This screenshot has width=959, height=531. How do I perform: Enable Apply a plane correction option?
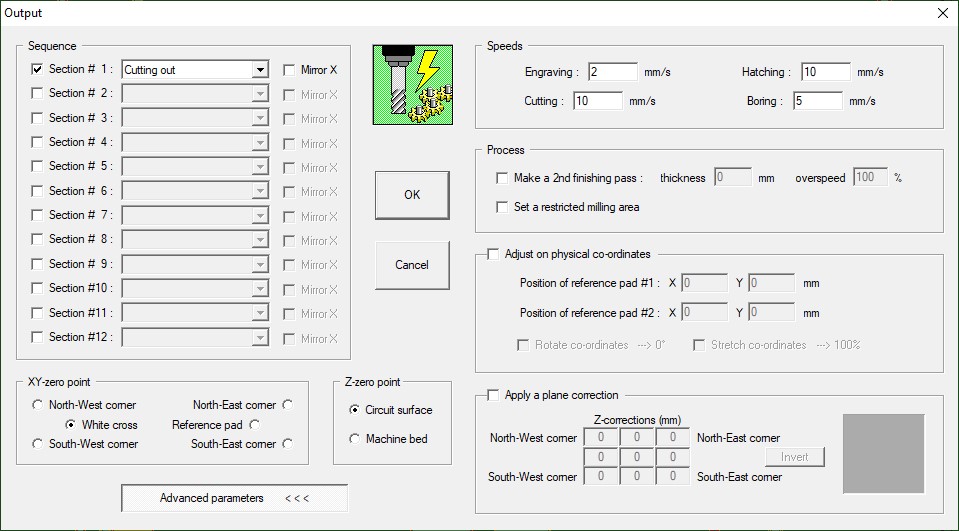pos(493,395)
